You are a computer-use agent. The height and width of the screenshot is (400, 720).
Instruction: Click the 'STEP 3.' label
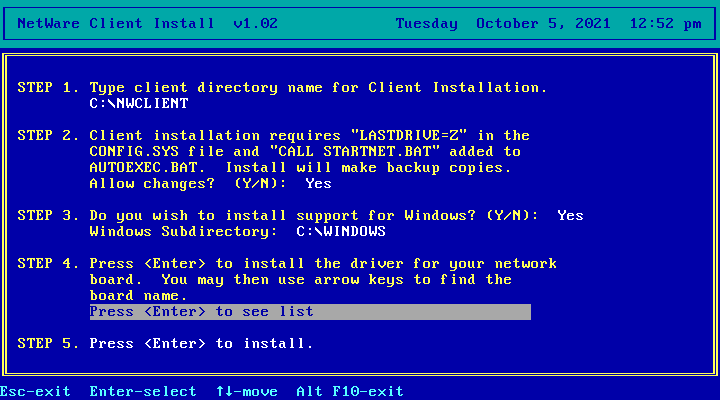[48, 215]
